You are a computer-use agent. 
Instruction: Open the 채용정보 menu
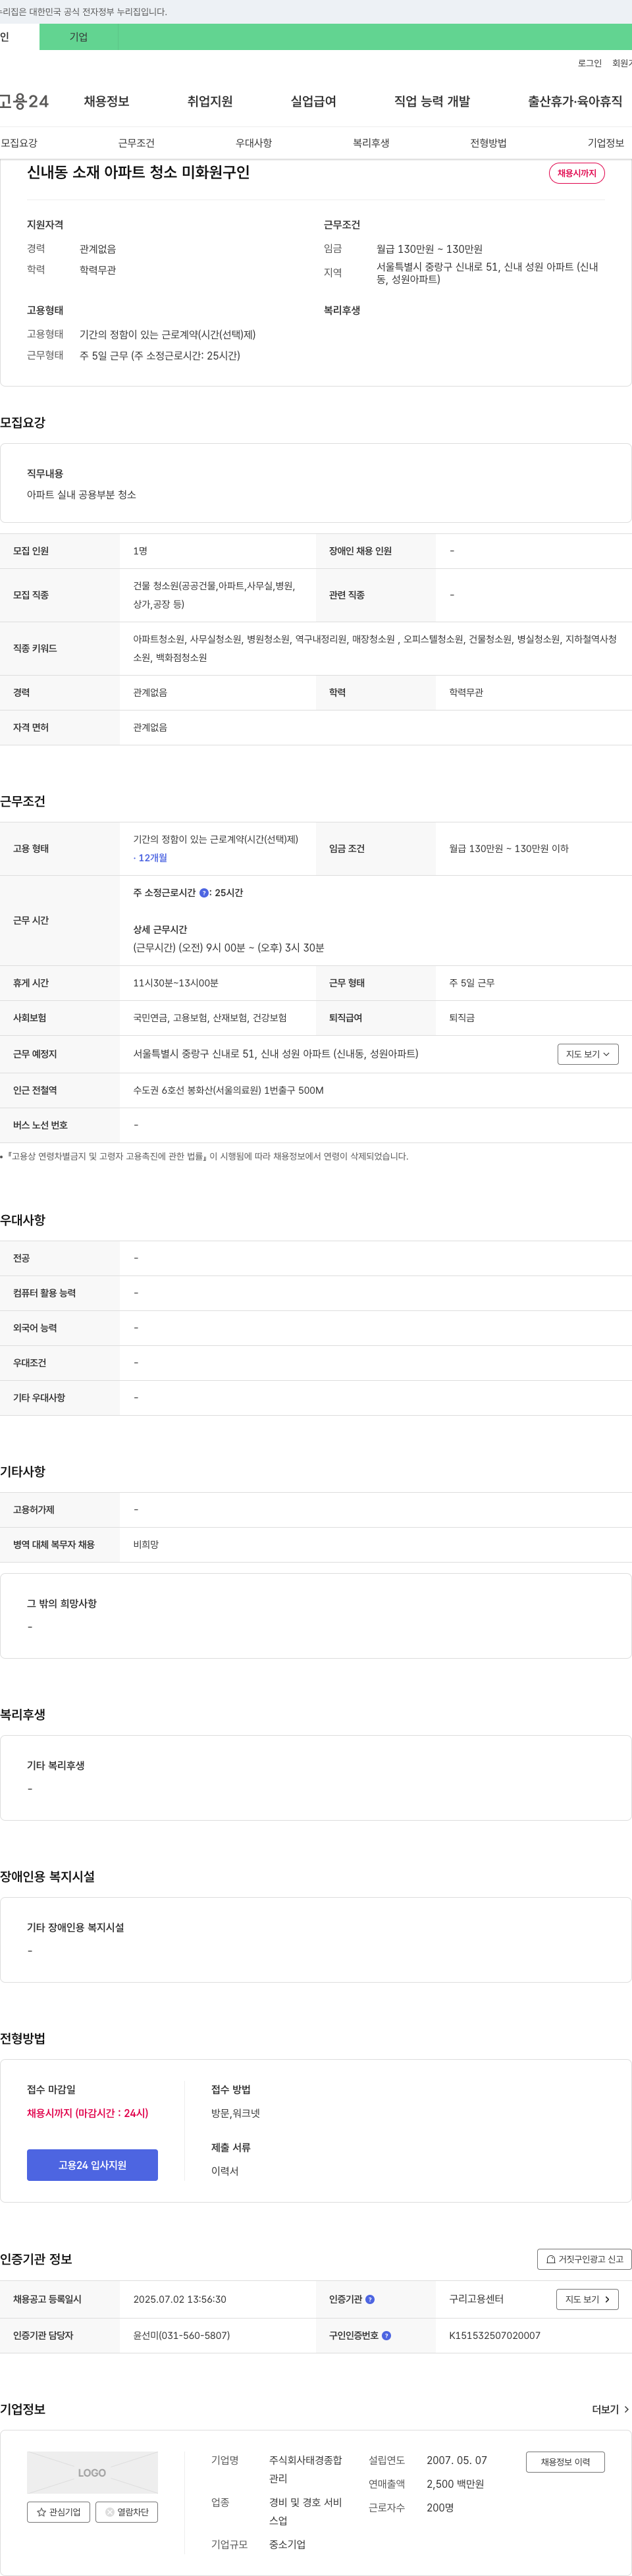106,101
